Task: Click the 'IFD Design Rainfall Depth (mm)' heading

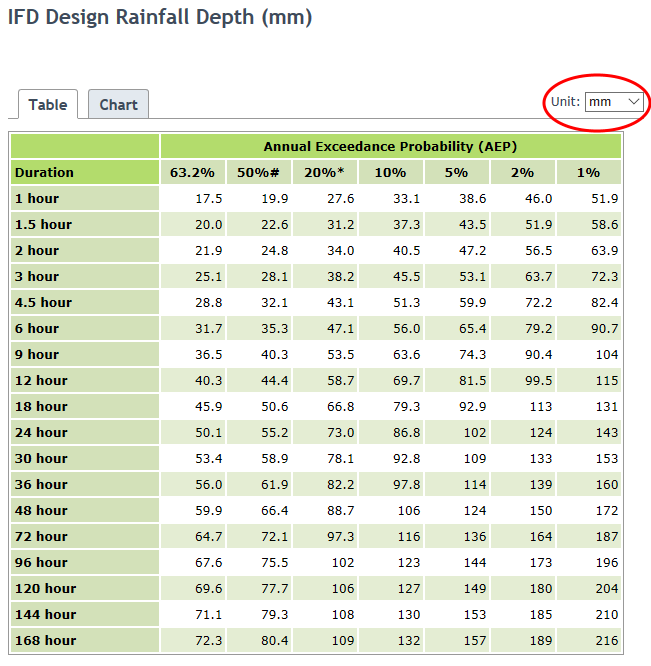Action: (x=160, y=18)
